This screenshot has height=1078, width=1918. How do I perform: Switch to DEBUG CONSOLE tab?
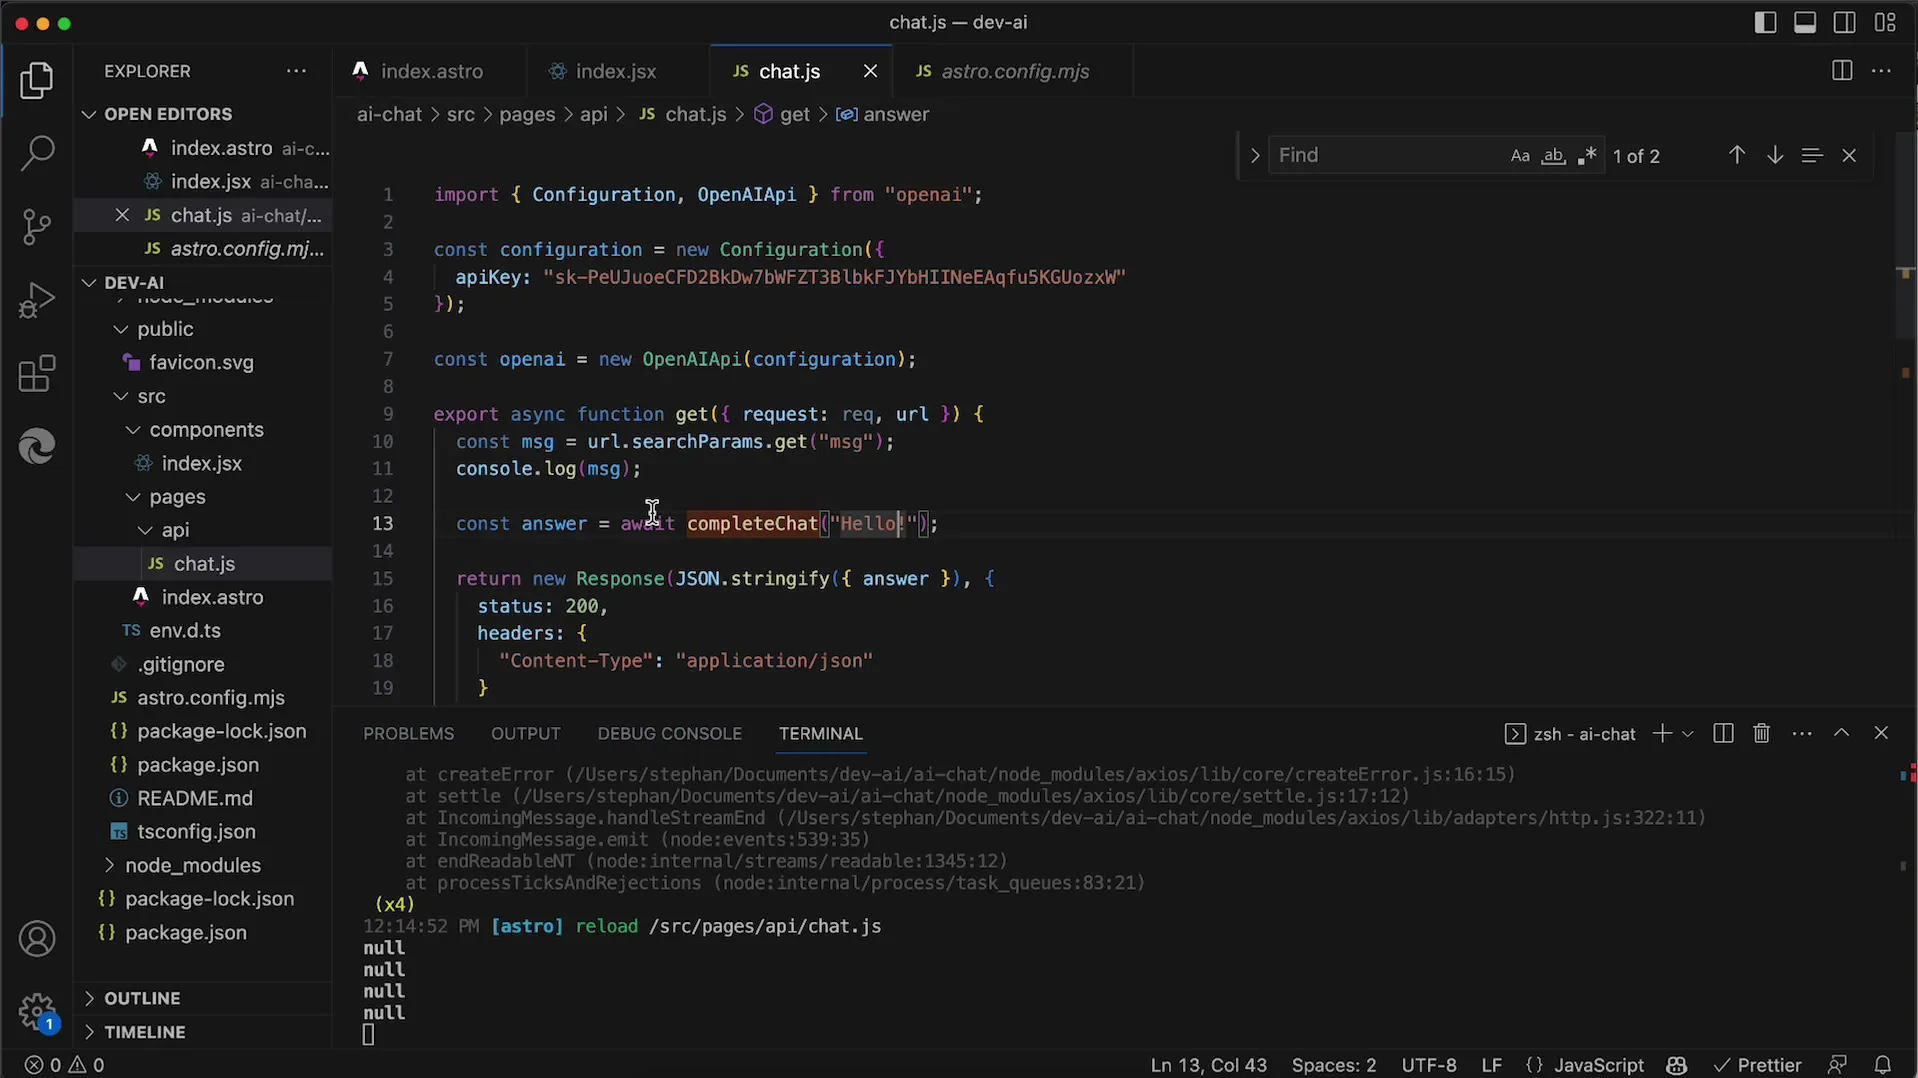(669, 733)
